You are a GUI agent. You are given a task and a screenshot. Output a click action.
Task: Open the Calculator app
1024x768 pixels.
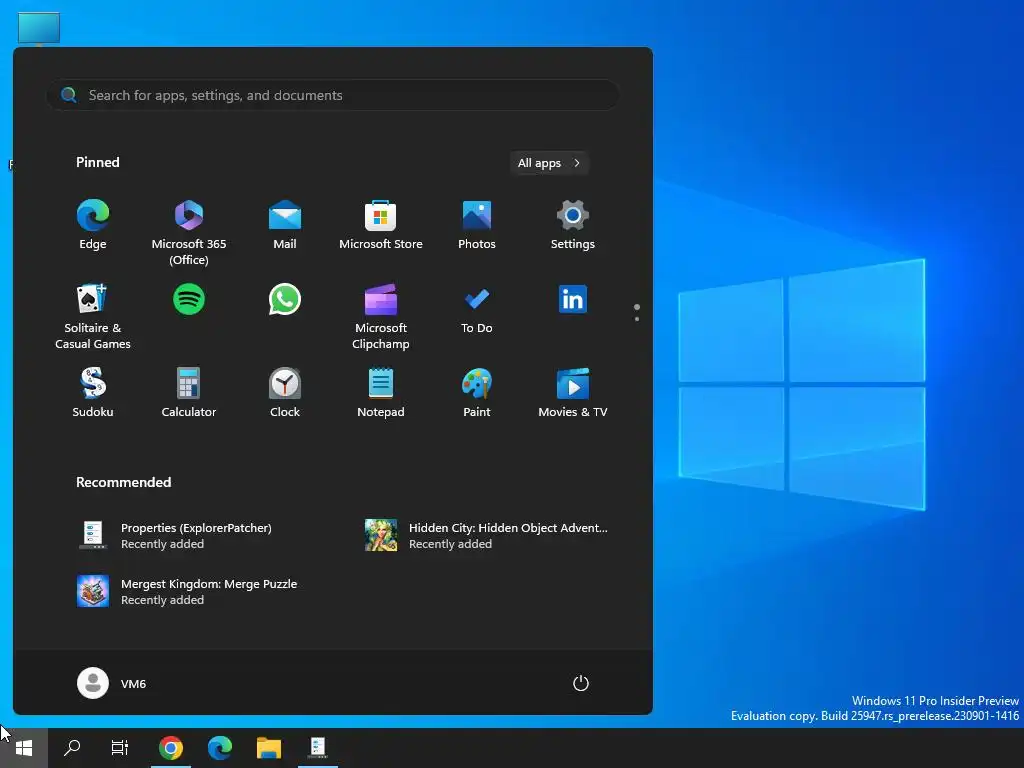(189, 393)
